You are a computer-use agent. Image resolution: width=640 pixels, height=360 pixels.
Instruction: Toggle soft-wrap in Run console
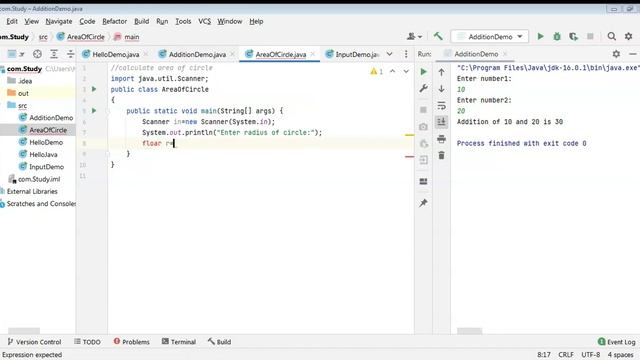[441, 106]
